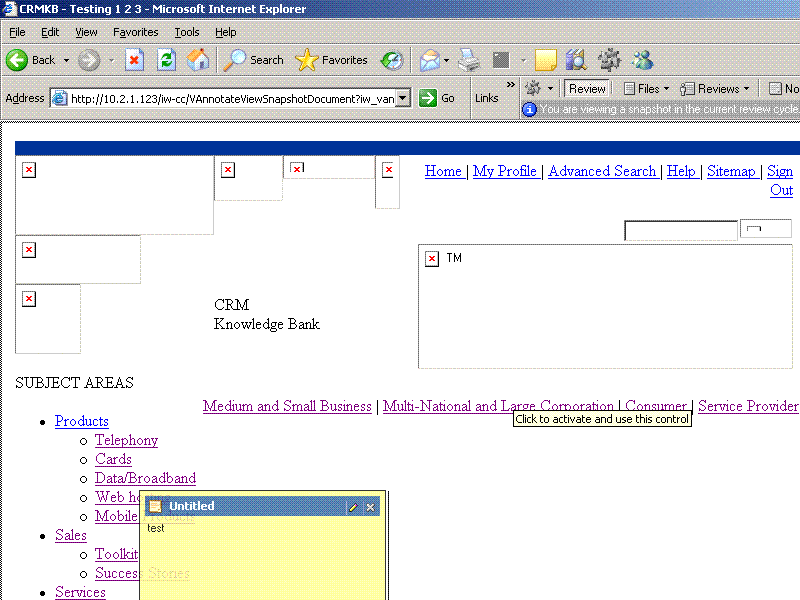Screen dimensions: 800x600
Task: Click the gear settings icon in main toolbar
Action: 609,60
